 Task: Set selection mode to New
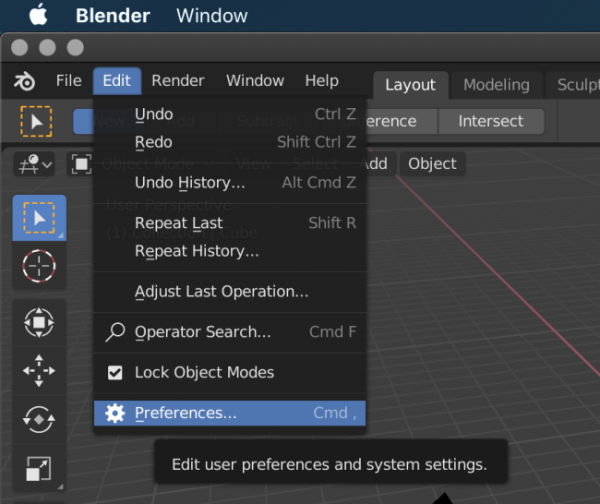(x=83, y=121)
